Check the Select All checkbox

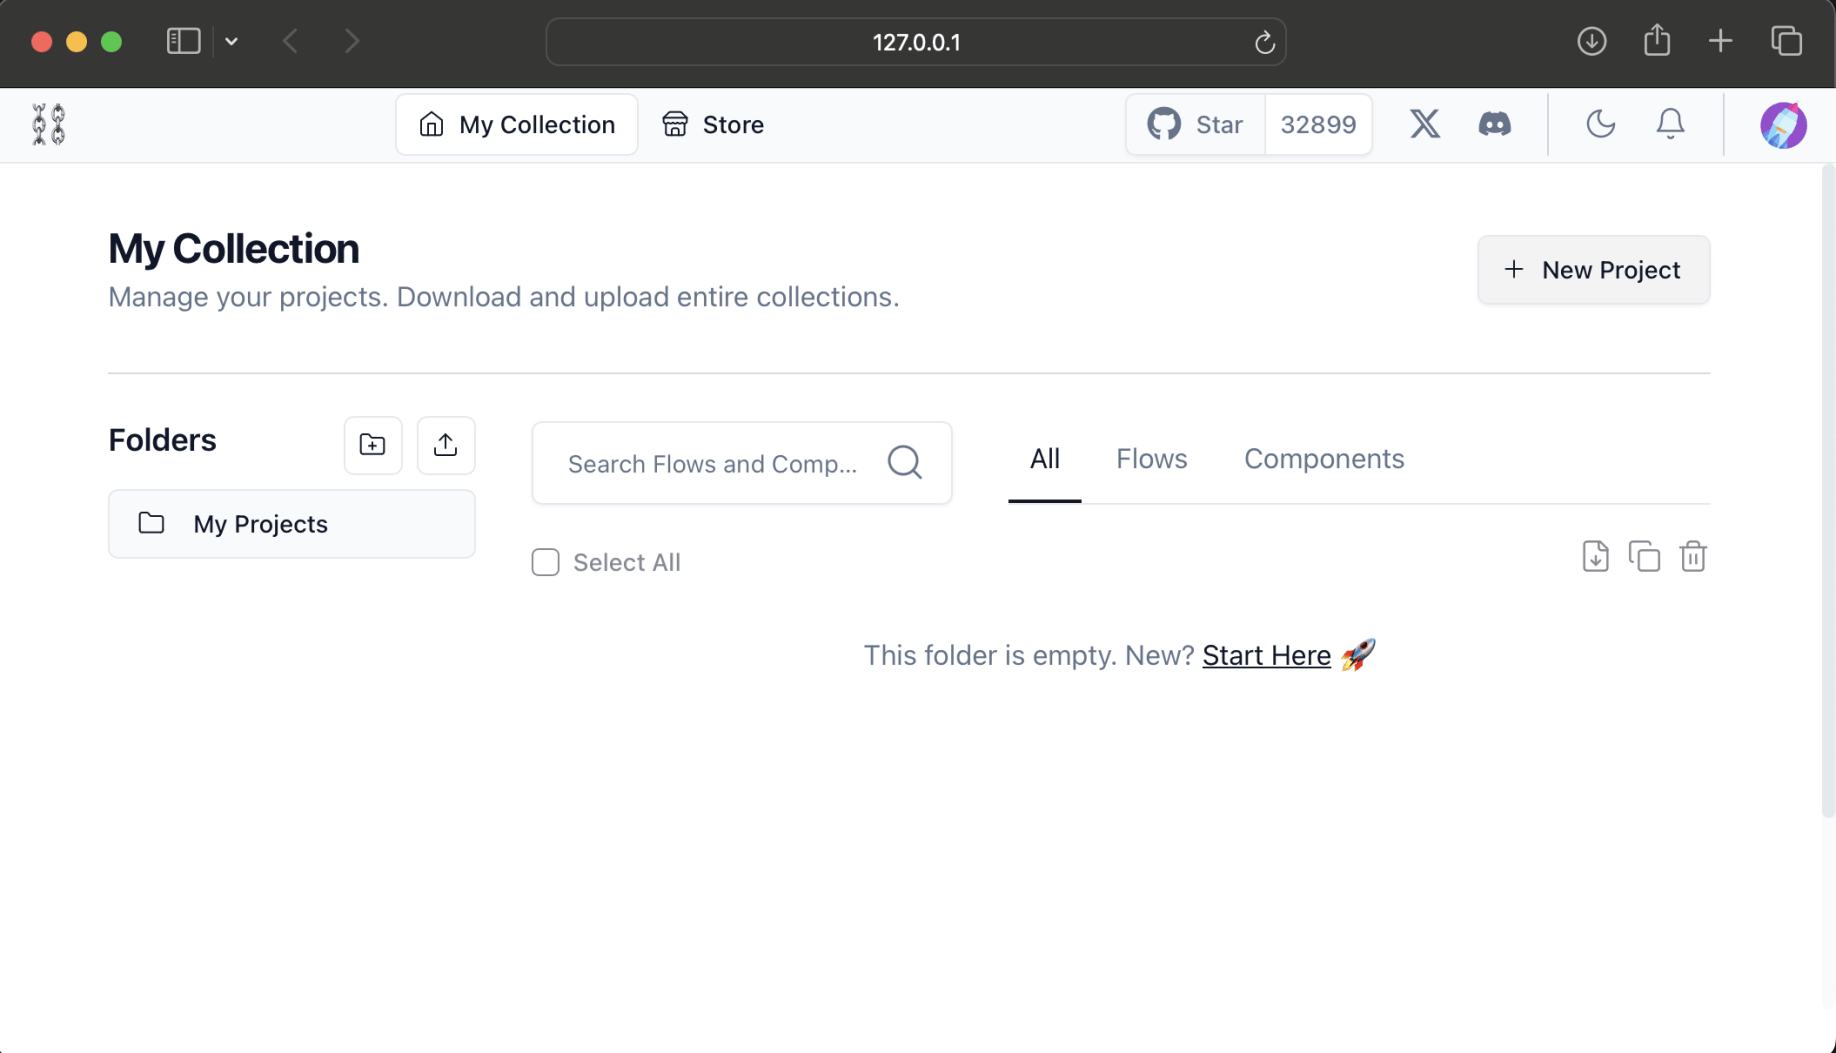pyautogui.click(x=545, y=562)
